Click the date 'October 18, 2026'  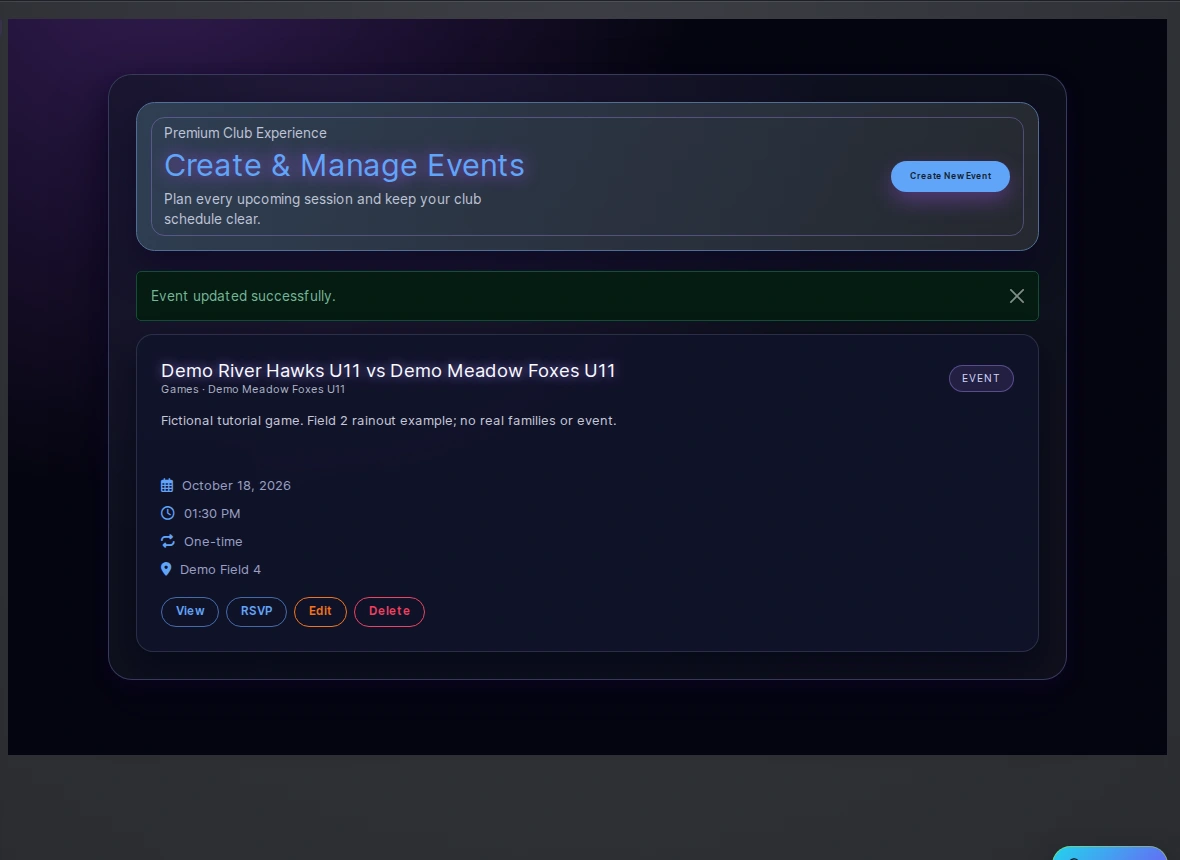point(236,486)
